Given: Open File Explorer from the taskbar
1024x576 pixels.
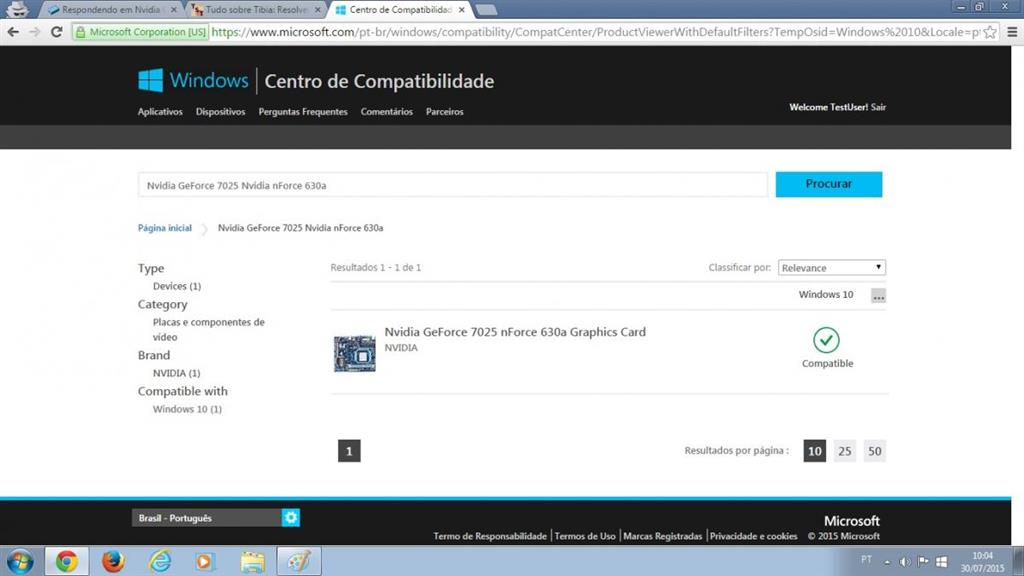Looking at the screenshot, I should [x=252, y=561].
